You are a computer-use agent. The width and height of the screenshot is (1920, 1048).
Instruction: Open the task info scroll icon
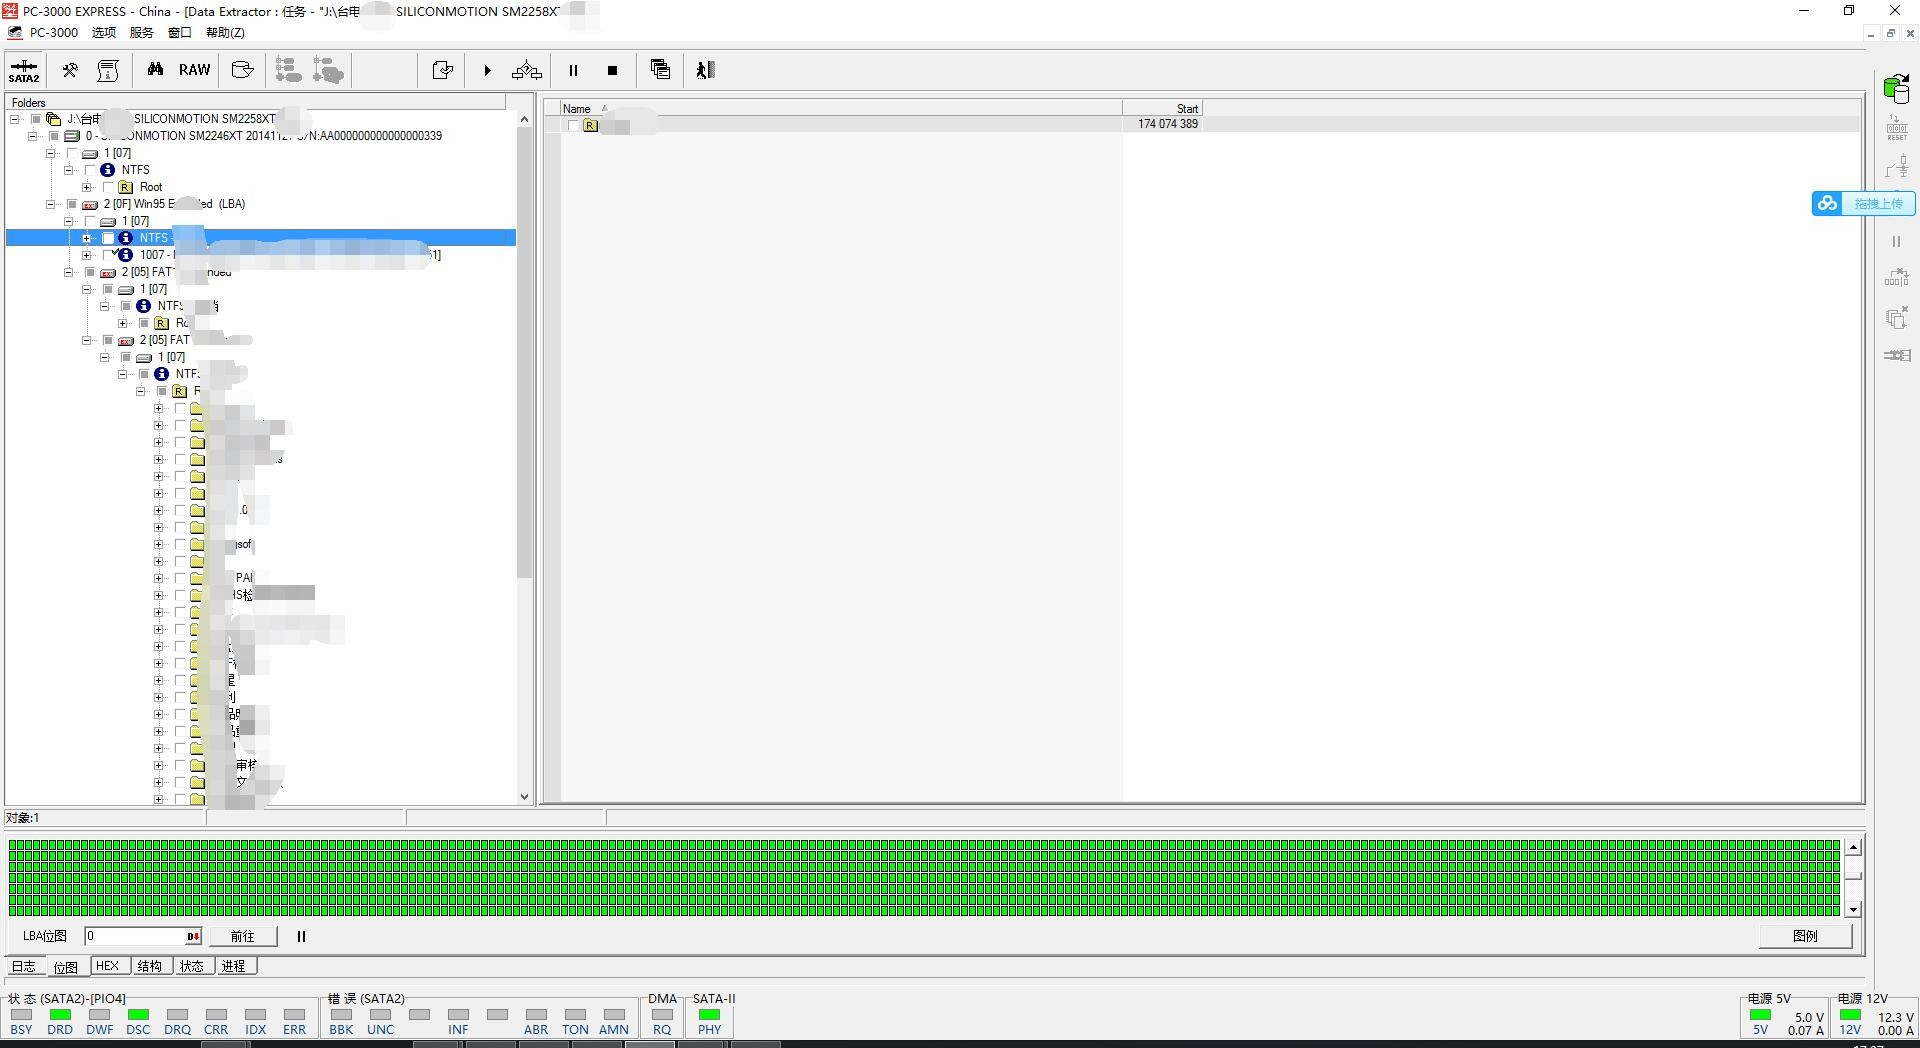pyautogui.click(x=108, y=70)
